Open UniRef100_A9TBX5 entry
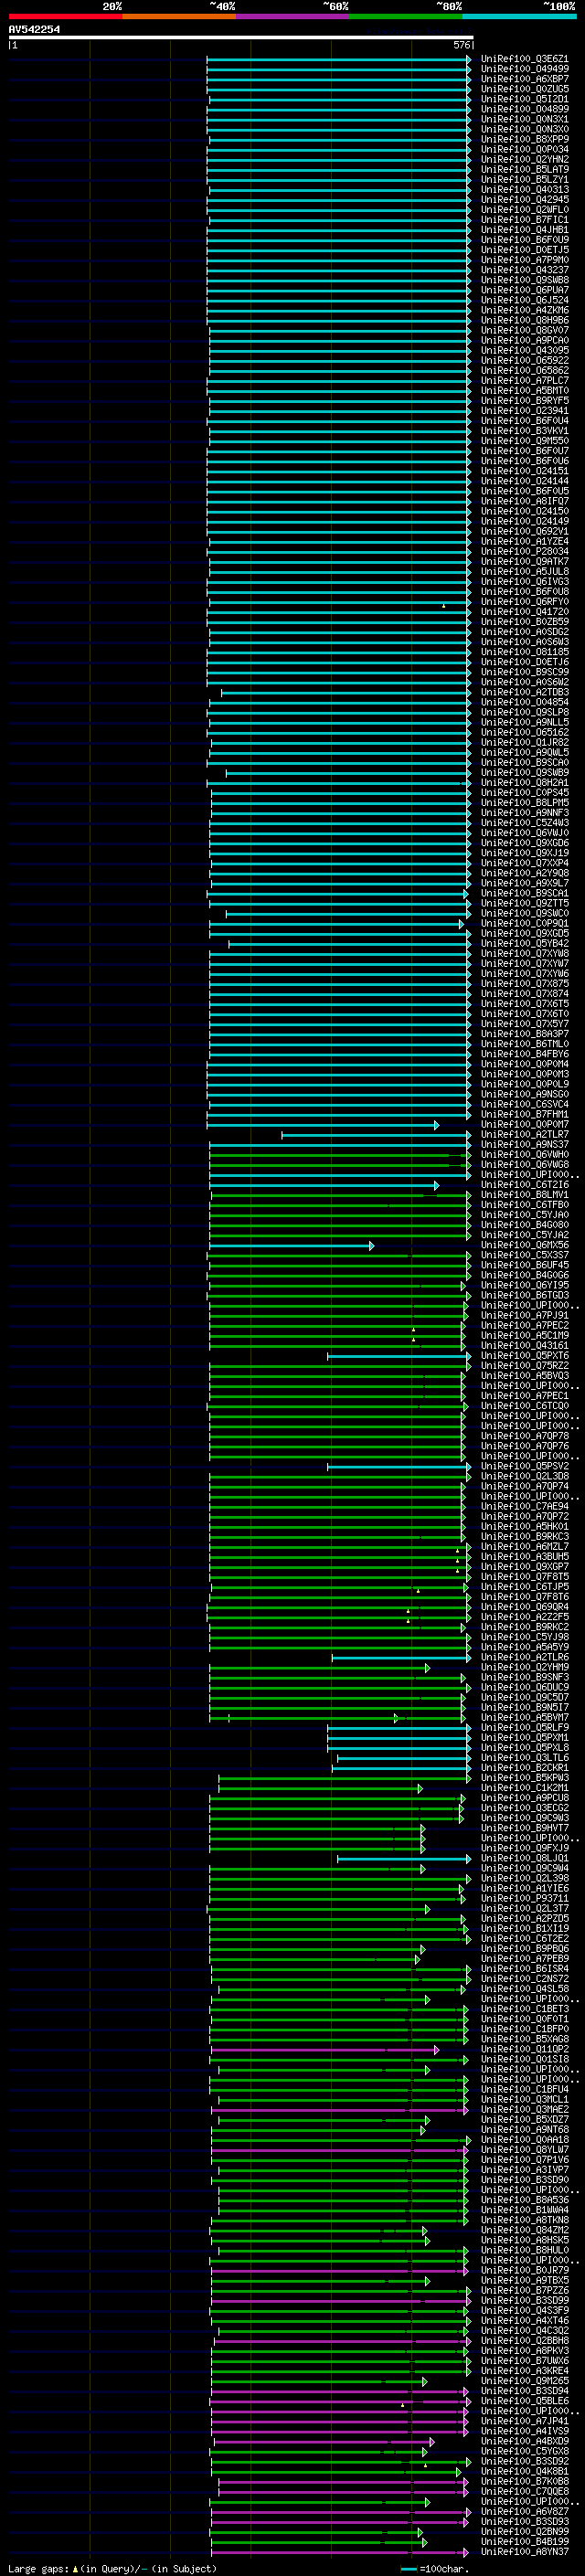This screenshot has width=585, height=2576. coord(524,2280)
